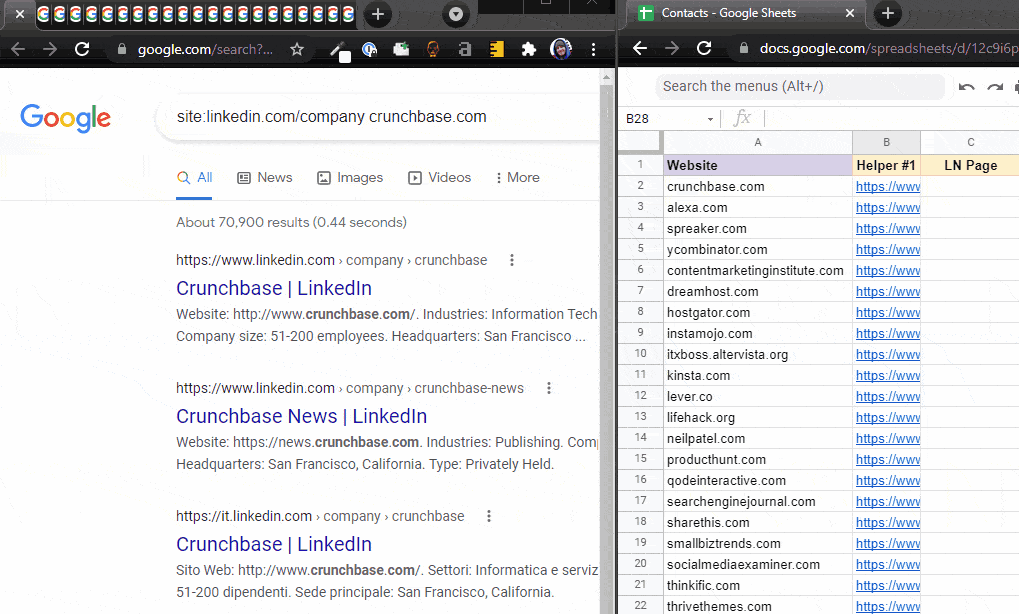Click the 'Search the menus' box in Sheets
This screenshot has width=1019, height=614.
tap(800, 86)
